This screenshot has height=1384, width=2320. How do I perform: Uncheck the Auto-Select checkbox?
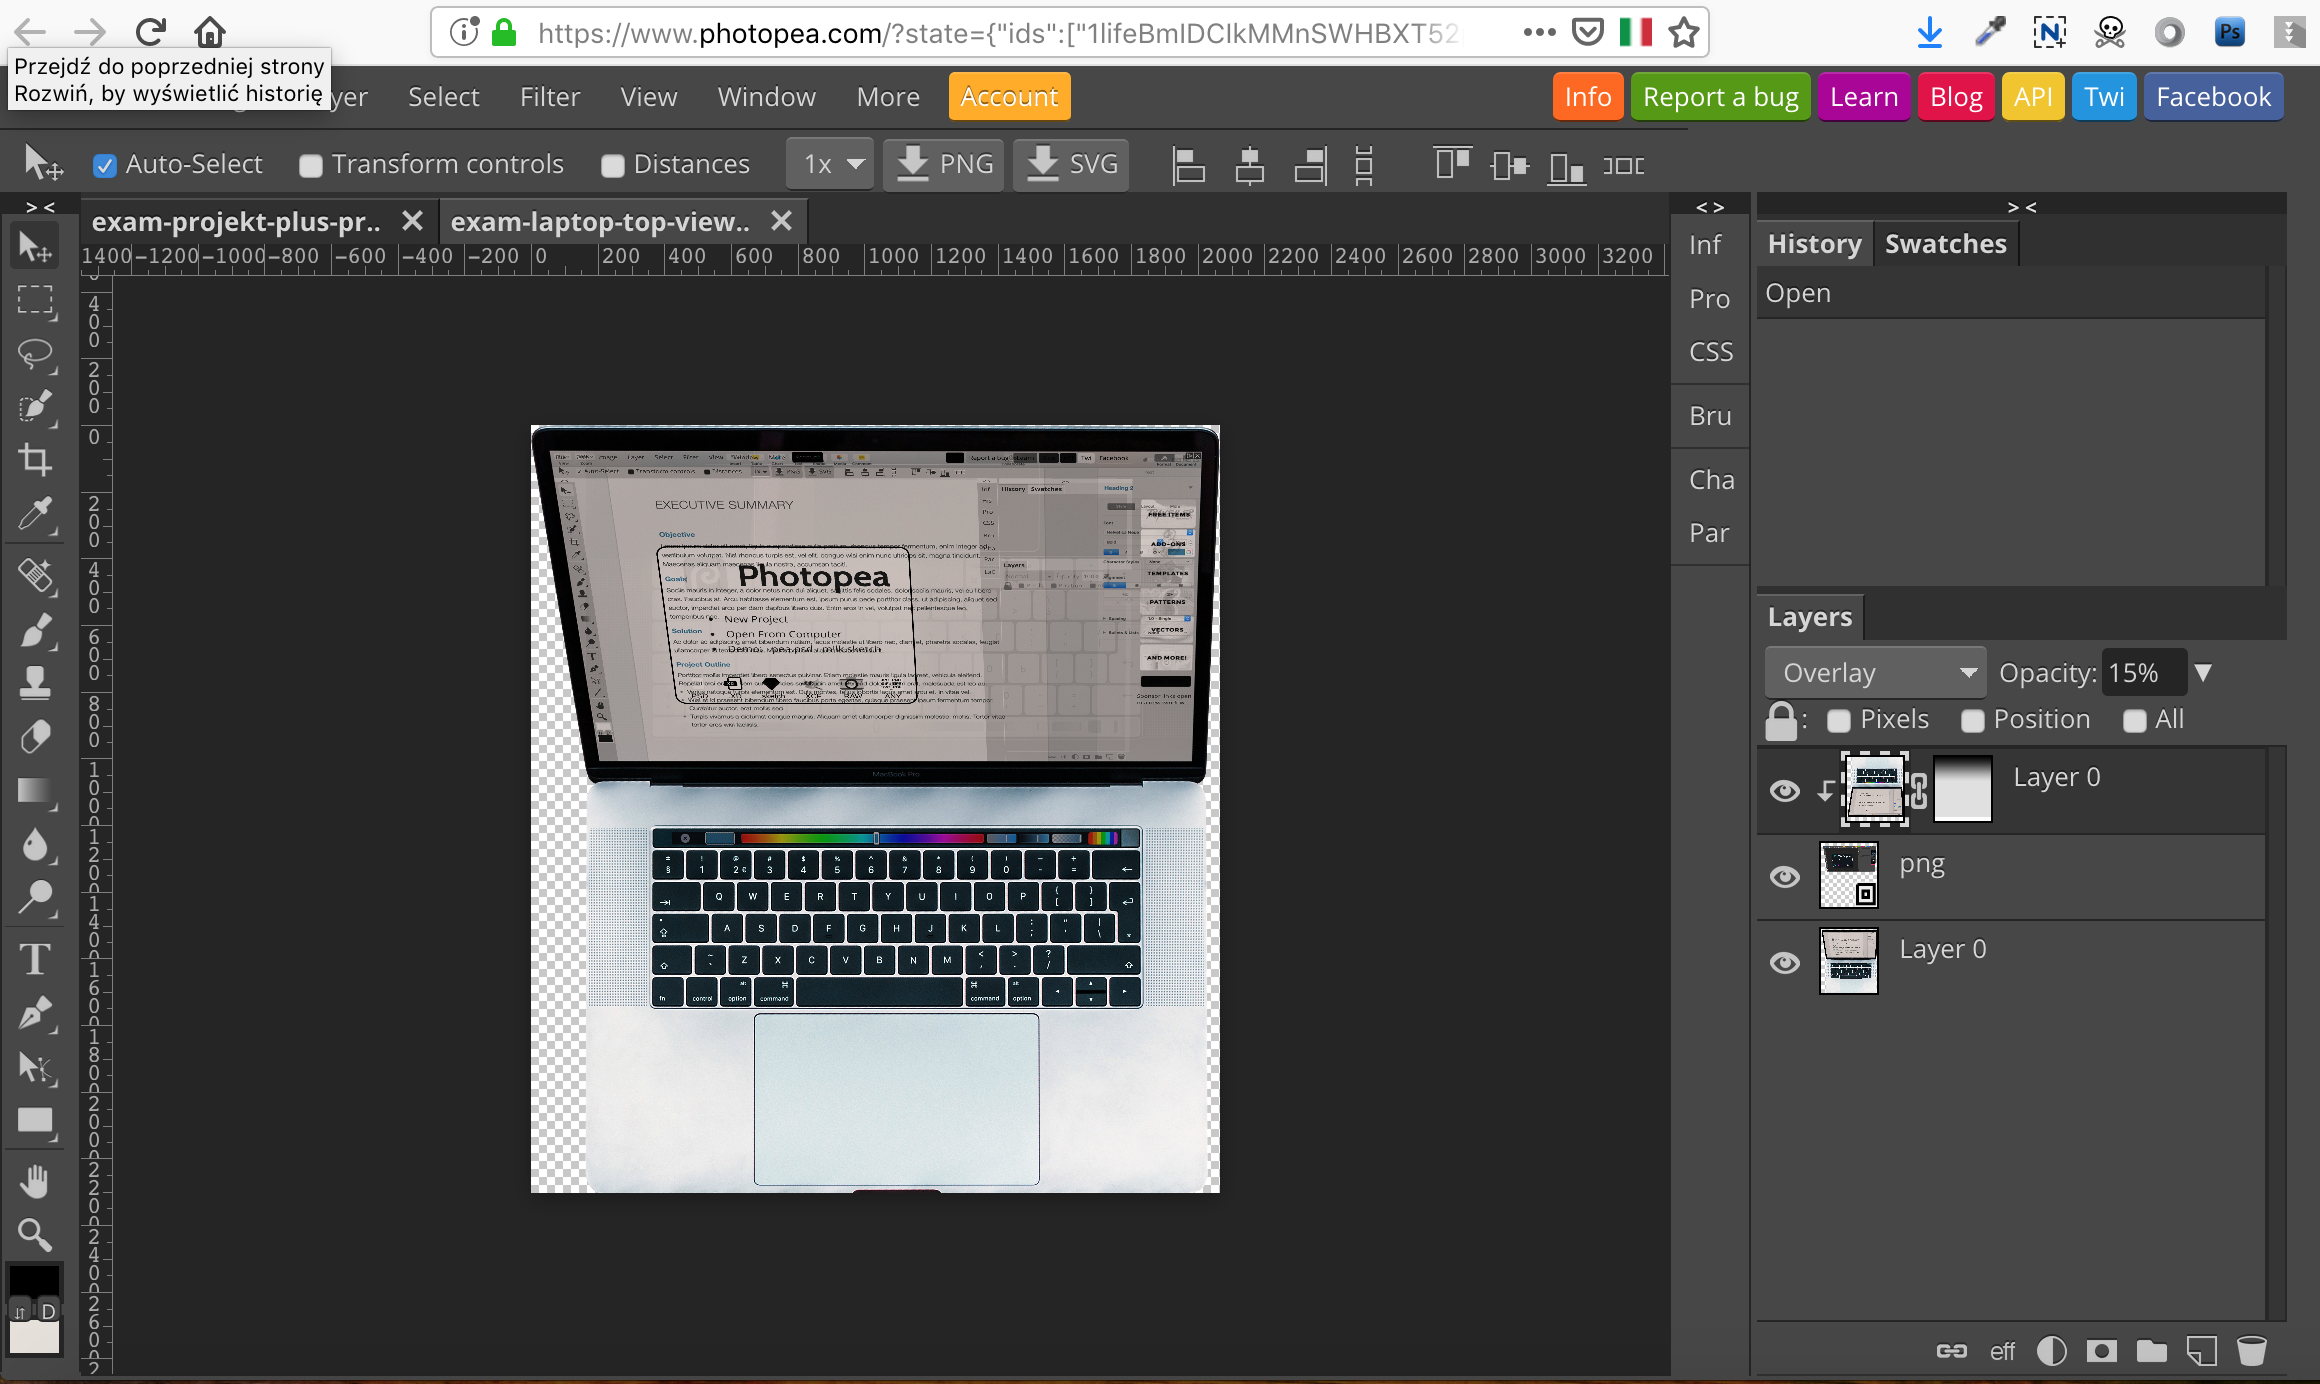pos(104,165)
